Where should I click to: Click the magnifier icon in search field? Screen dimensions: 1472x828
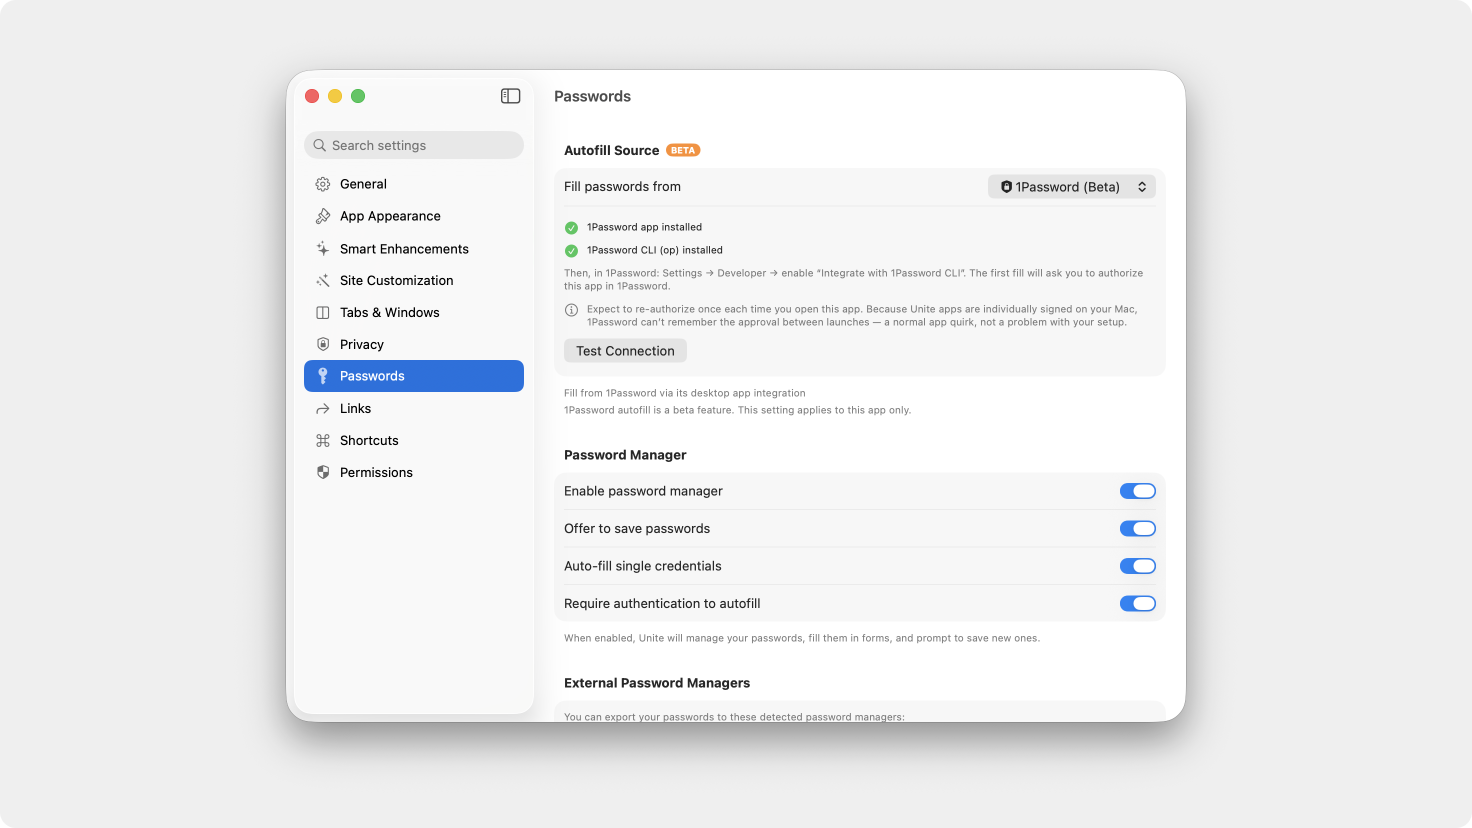click(320, 145)
